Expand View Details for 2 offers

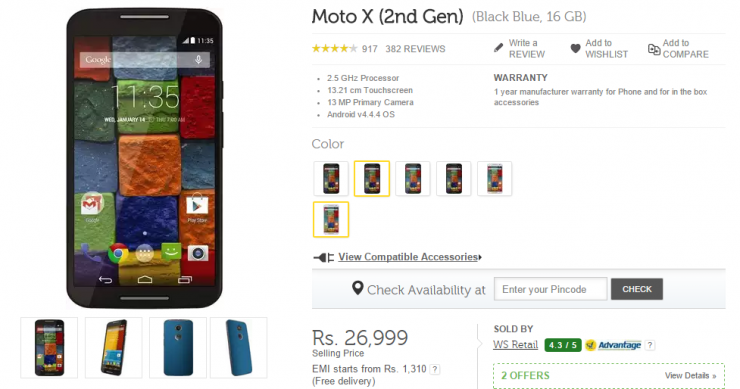tap(690, 376)
